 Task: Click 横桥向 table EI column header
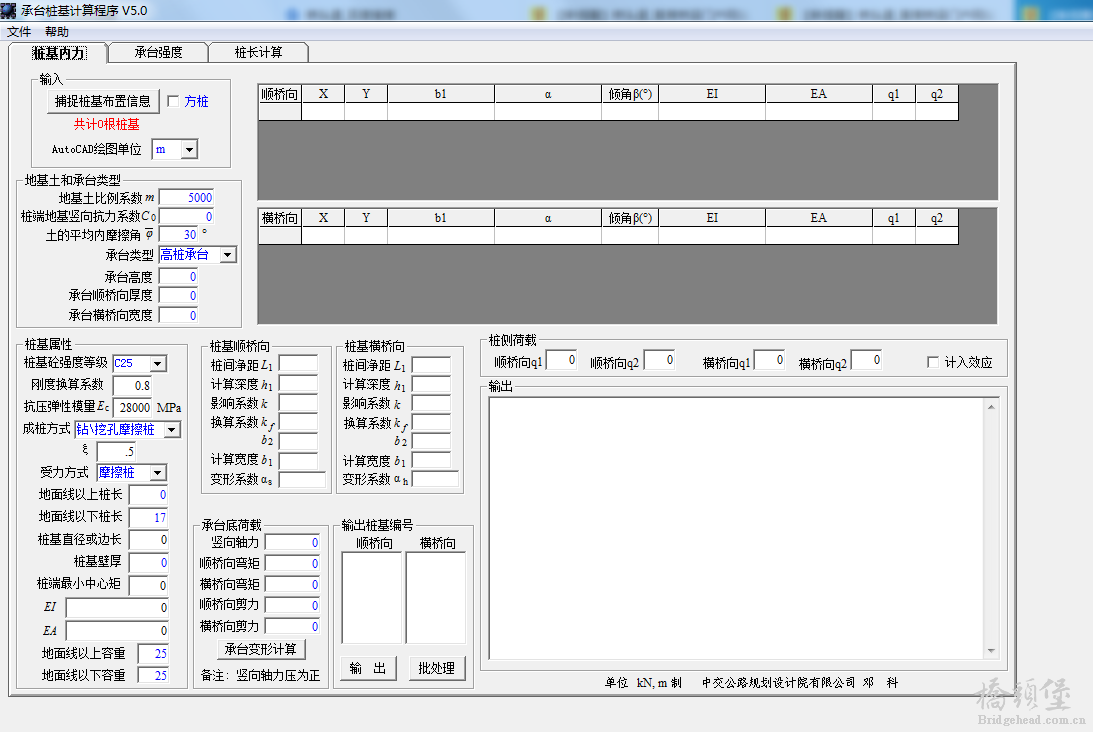click(712, 218)
